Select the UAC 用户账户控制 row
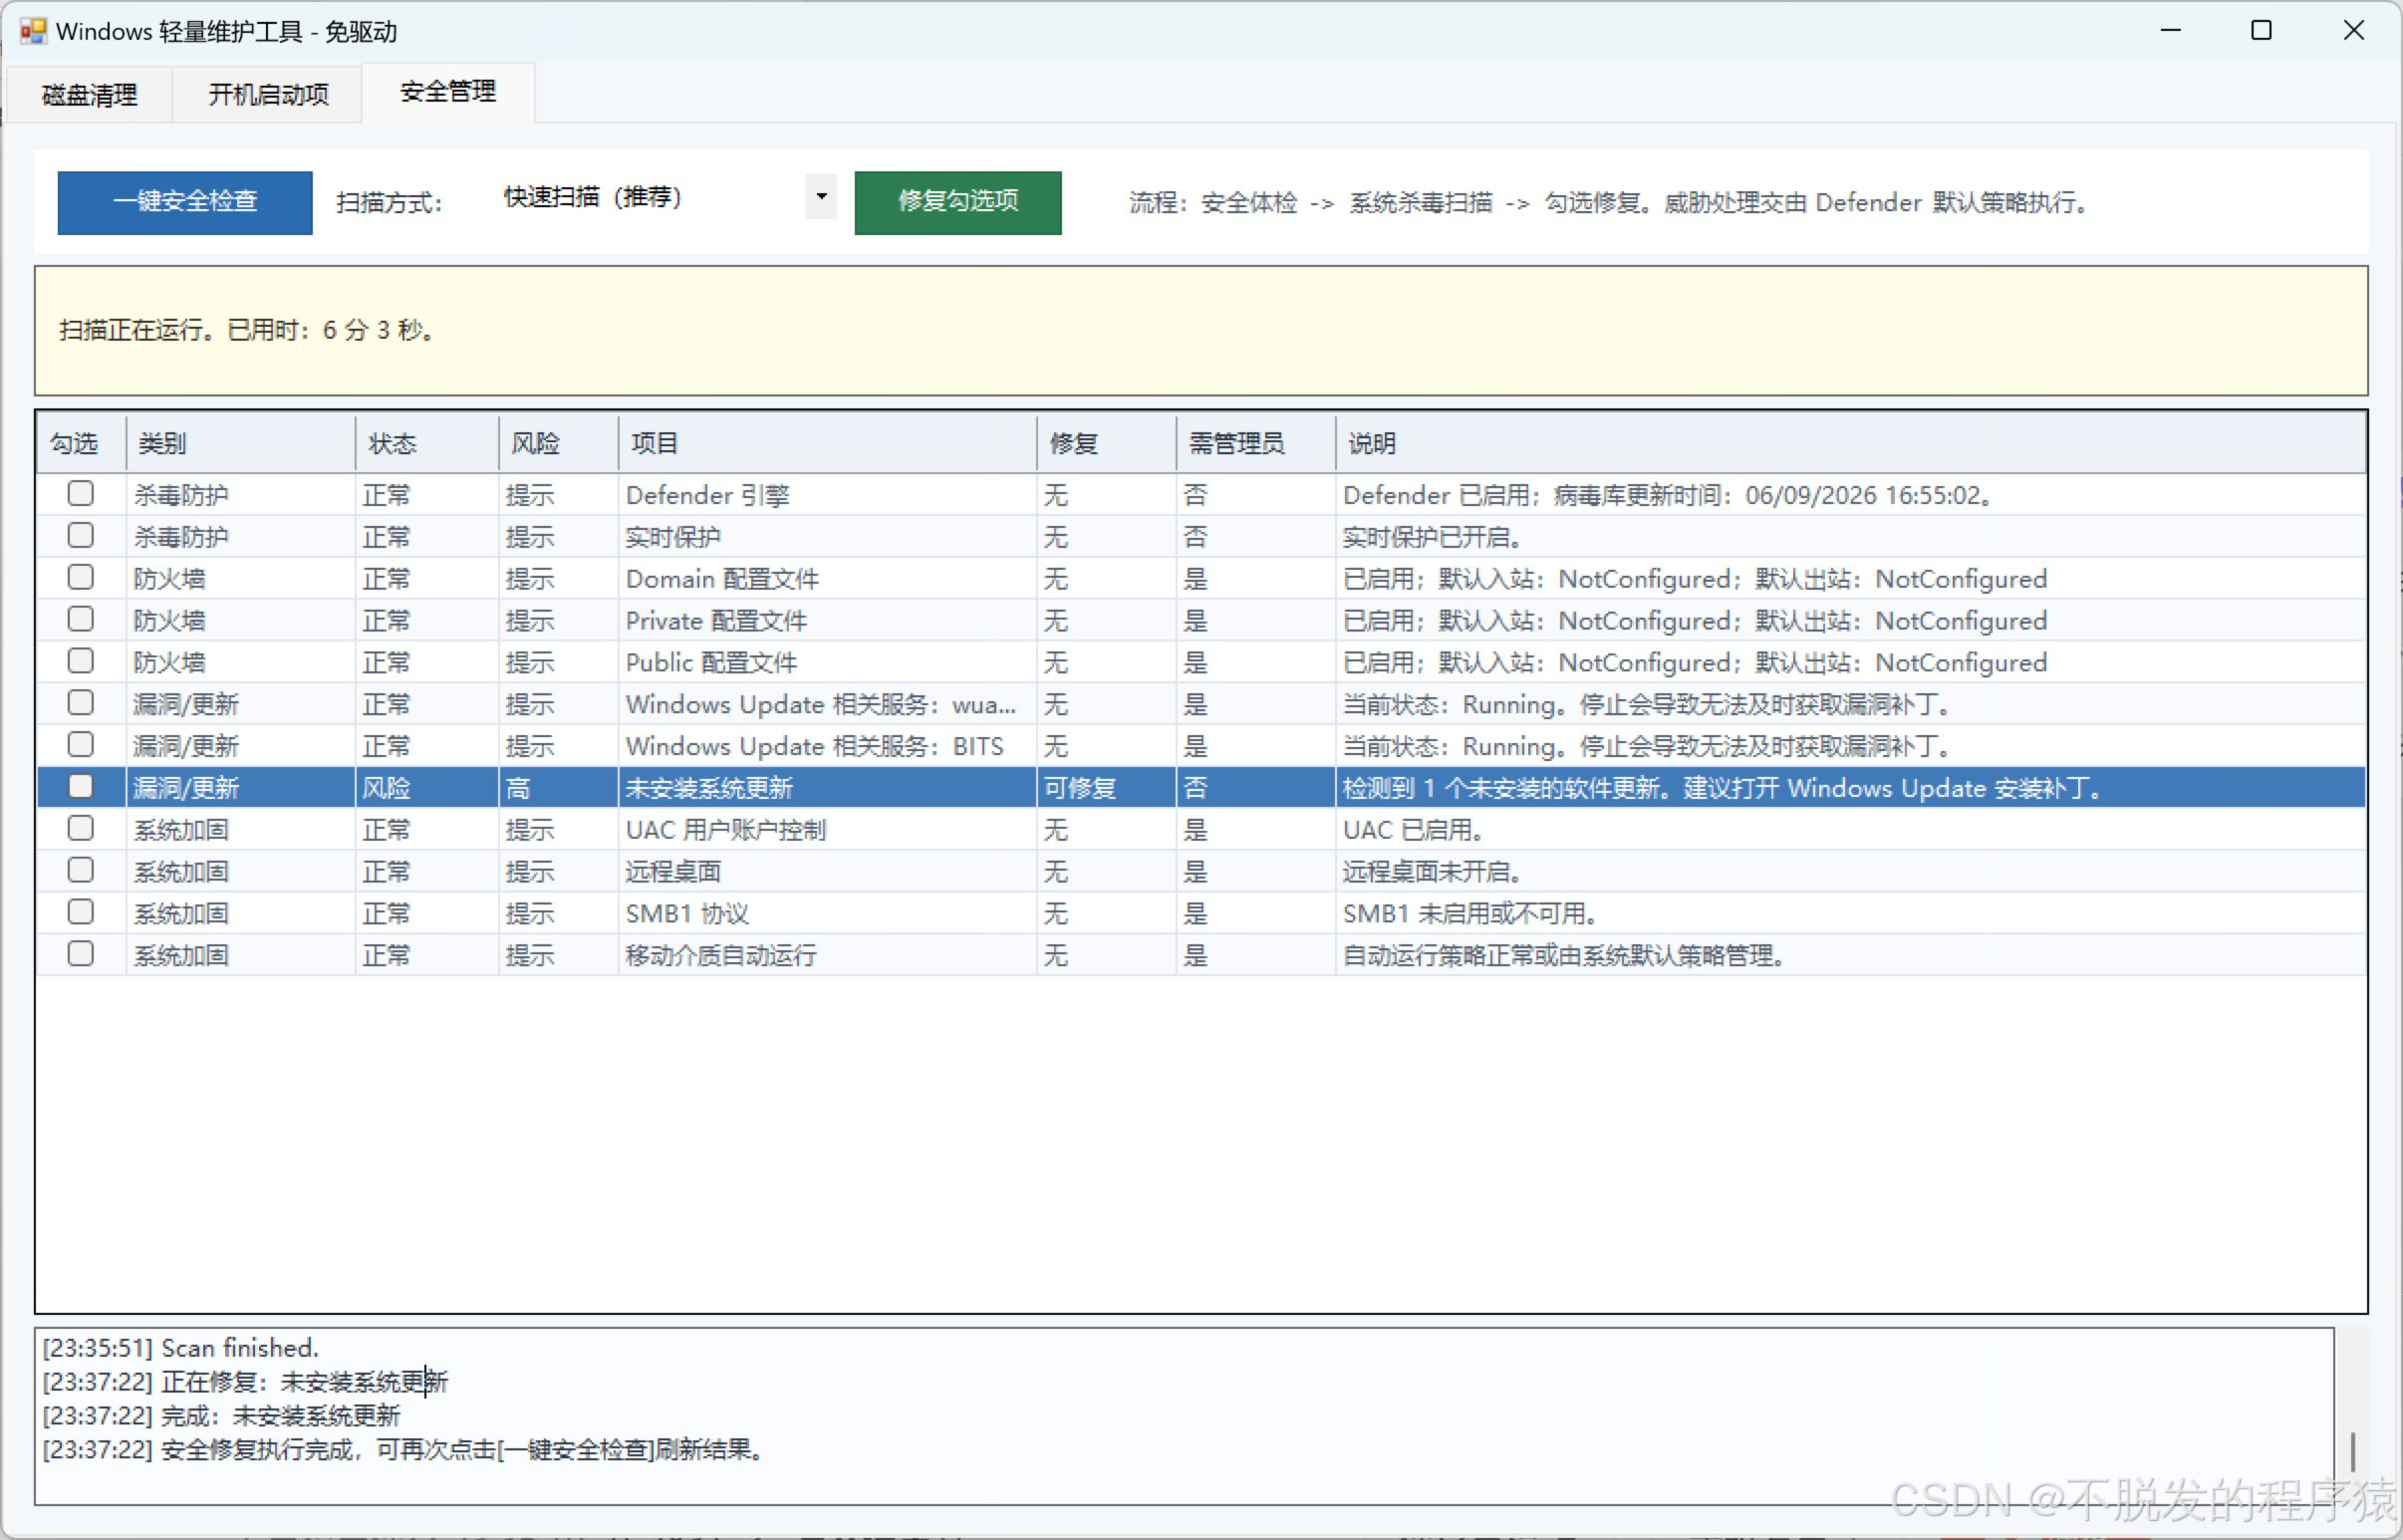 coord(1201,829)
